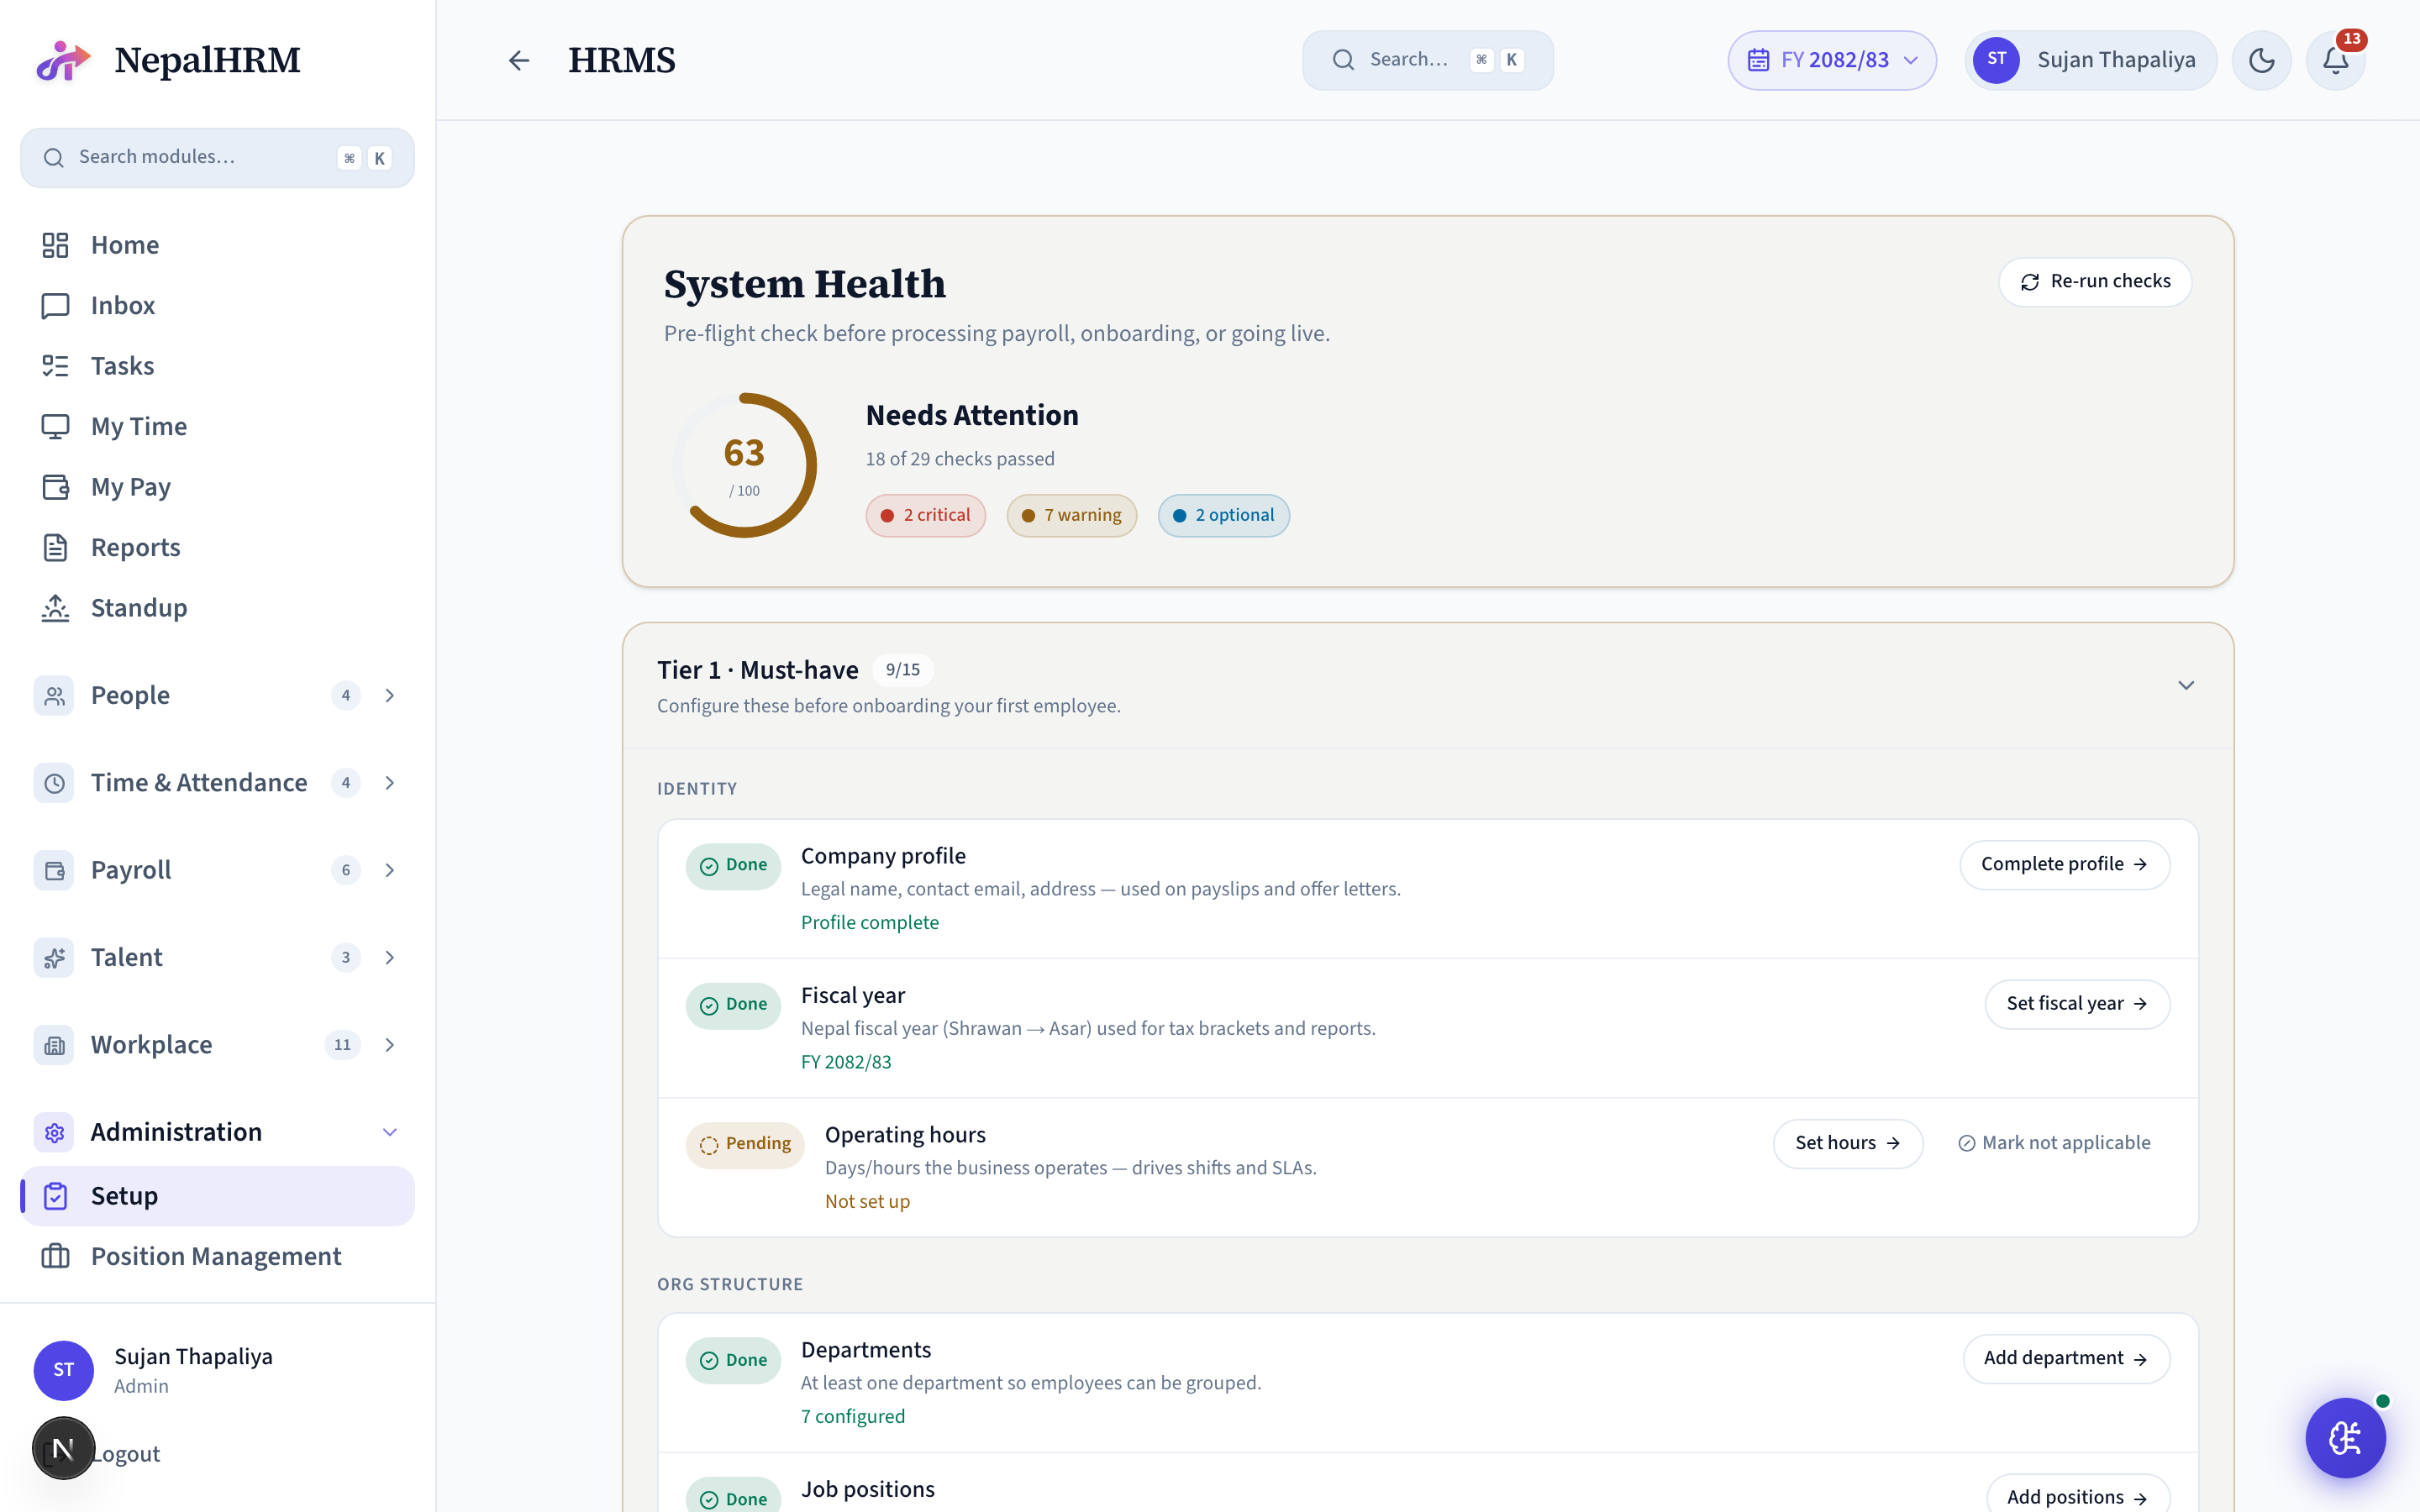Click the round N badge near Logout

click(63, 1448)
